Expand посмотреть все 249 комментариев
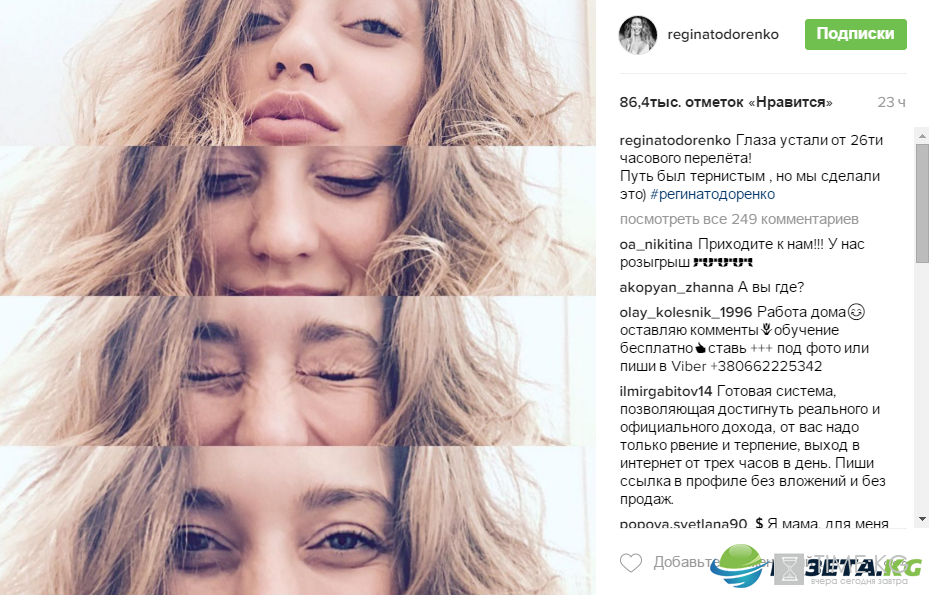The image size is (929, 595). [739, 219]
